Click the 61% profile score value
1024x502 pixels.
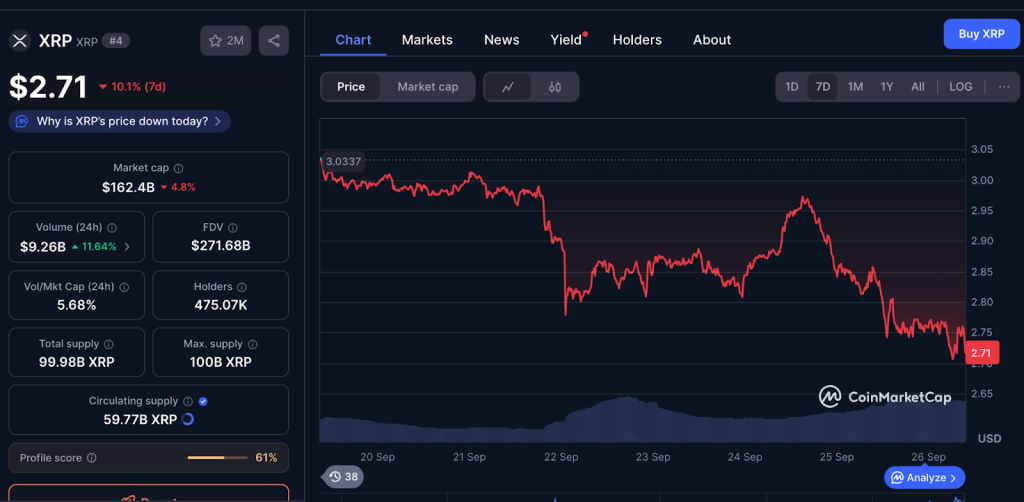pyautogui.click(x=266, y=458)
